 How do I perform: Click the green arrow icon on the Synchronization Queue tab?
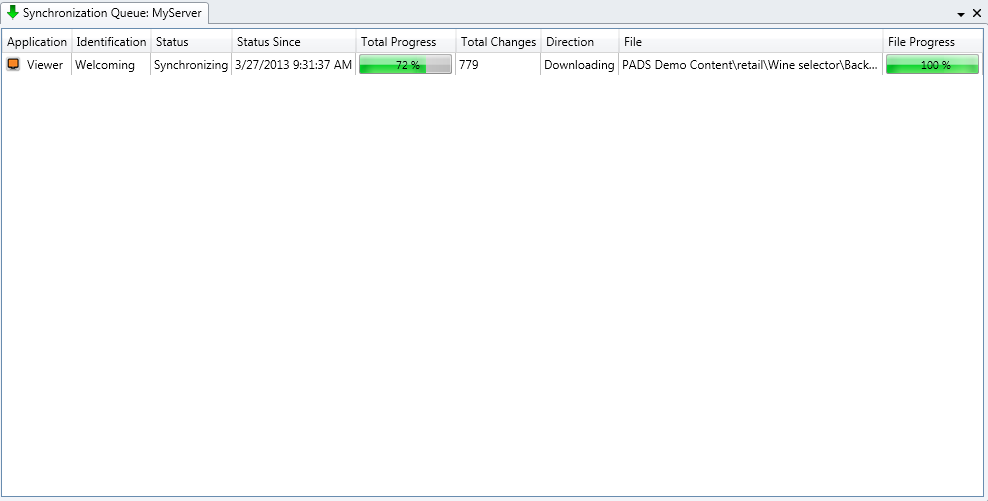[12, 12]
